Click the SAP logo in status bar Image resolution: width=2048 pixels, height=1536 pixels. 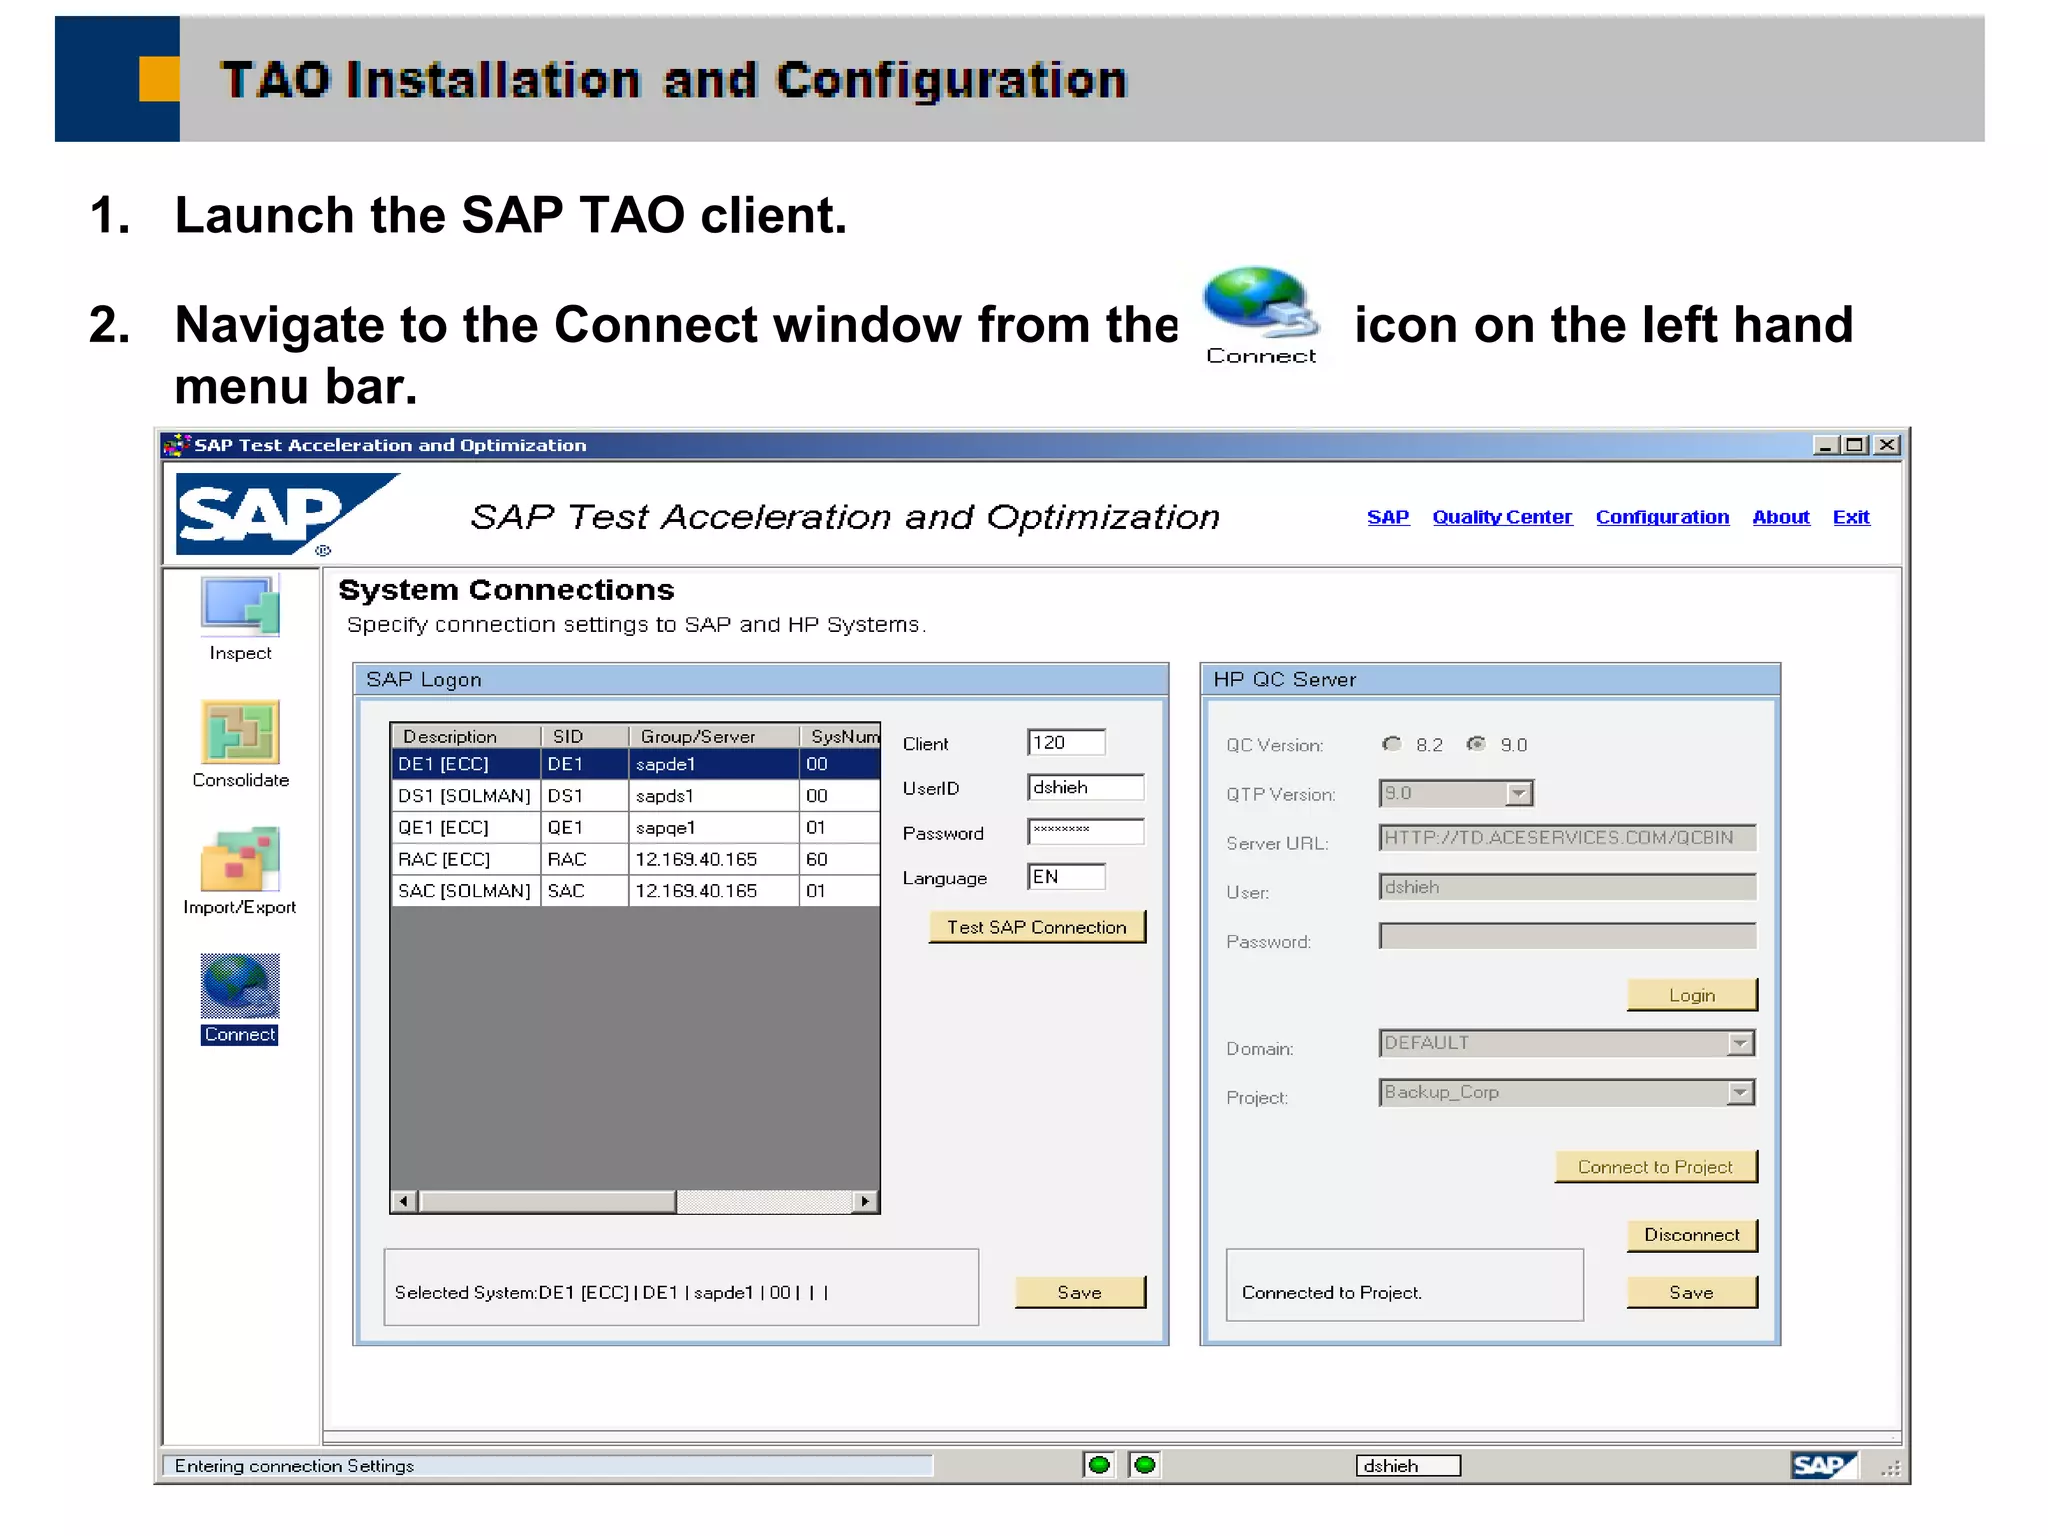pyautogui.click(x=1823, y=1465)
